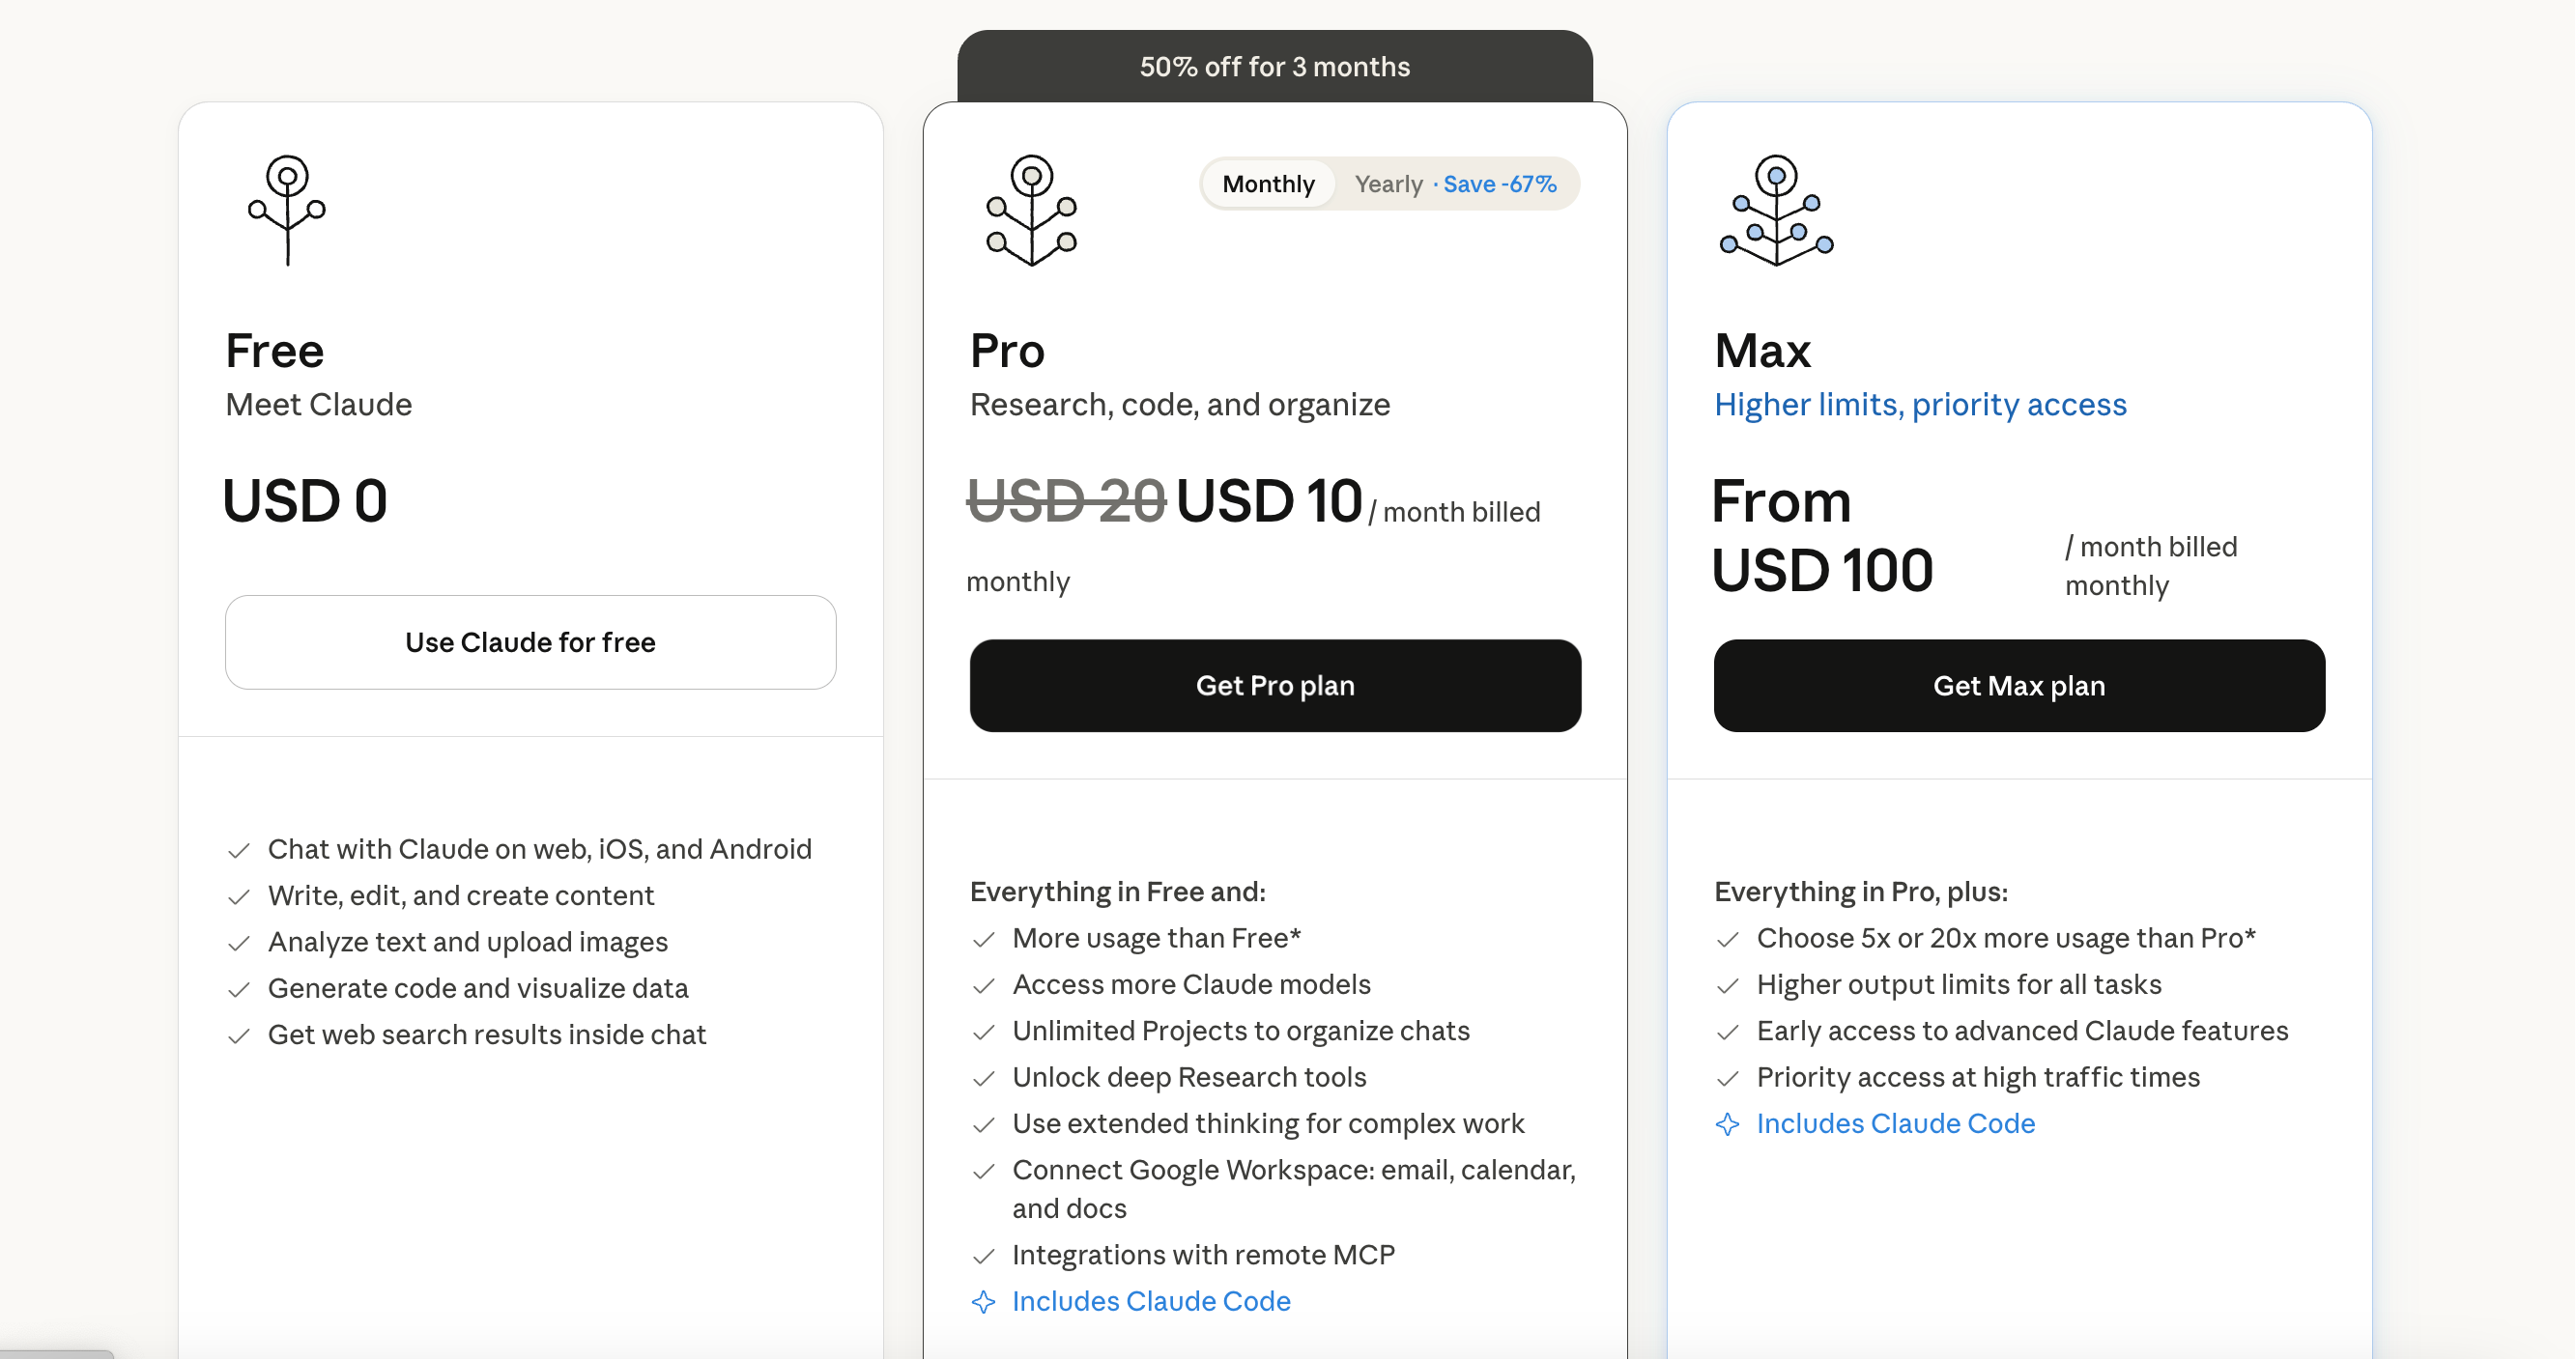Screen dimensions: 2576x1360
Task: Switch billing to Yearly
Action: [1388, 184]
